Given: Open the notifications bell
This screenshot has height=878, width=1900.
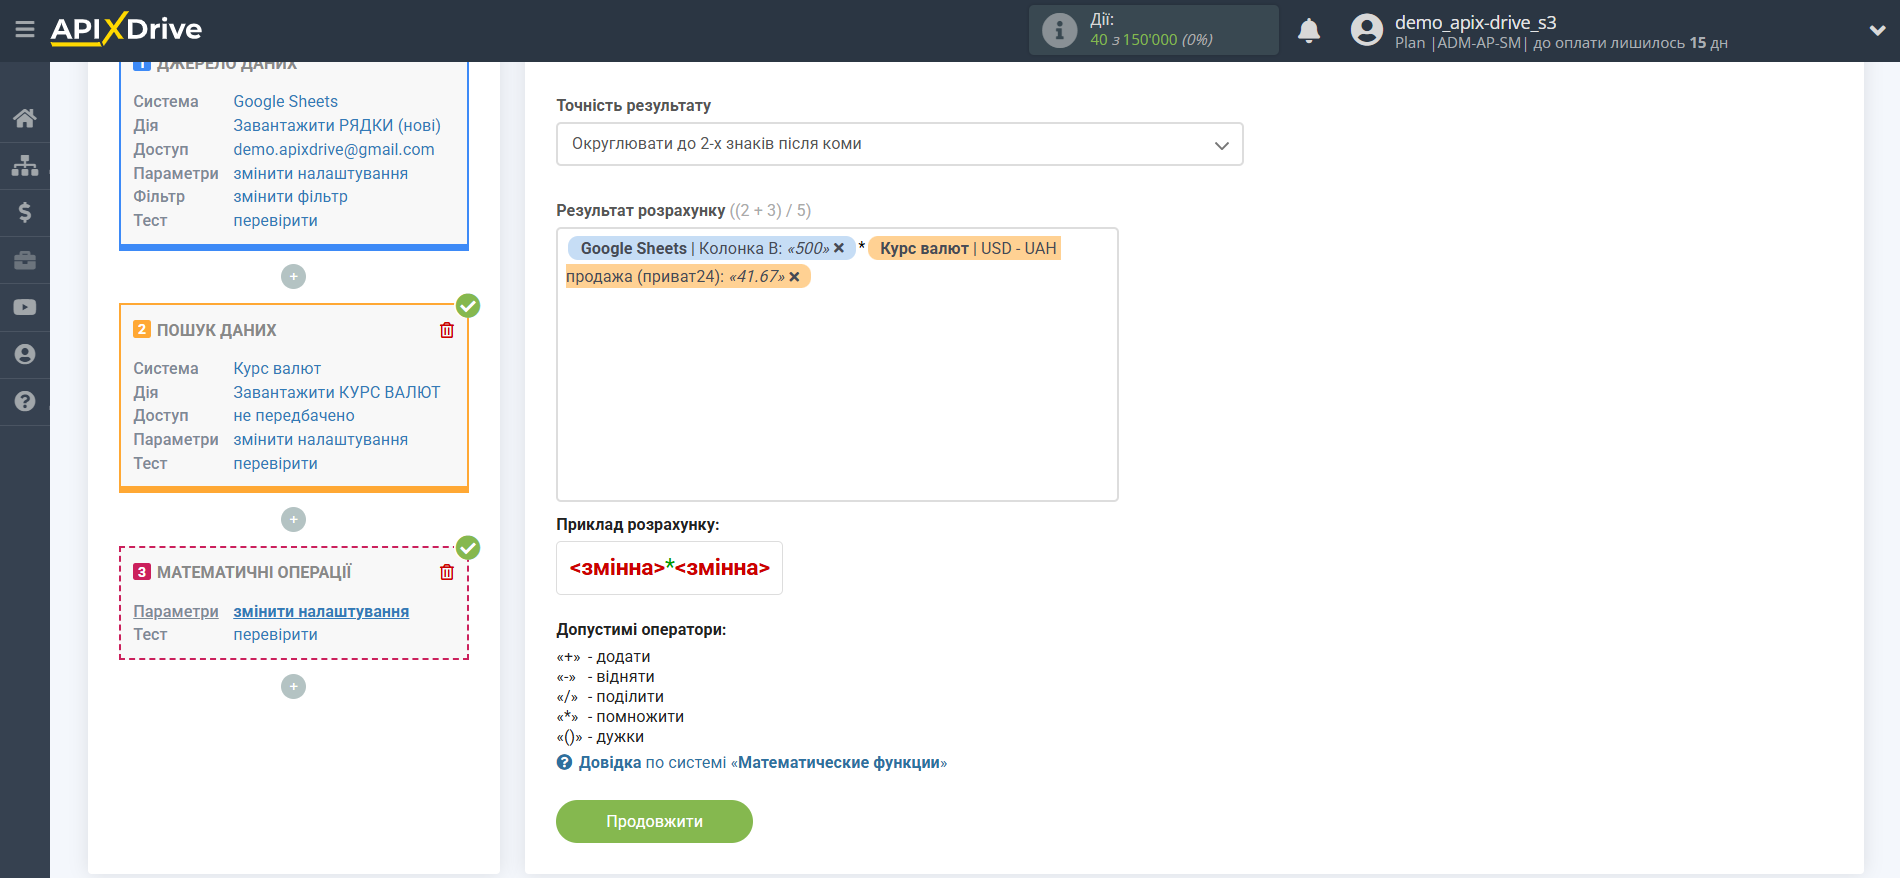Looking at the screenshot, I should [x=1309, y=31].
